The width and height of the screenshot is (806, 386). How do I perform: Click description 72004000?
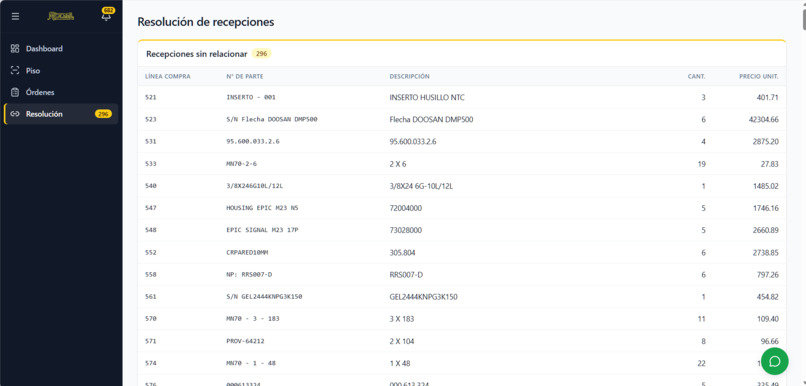tap(406, 208)
